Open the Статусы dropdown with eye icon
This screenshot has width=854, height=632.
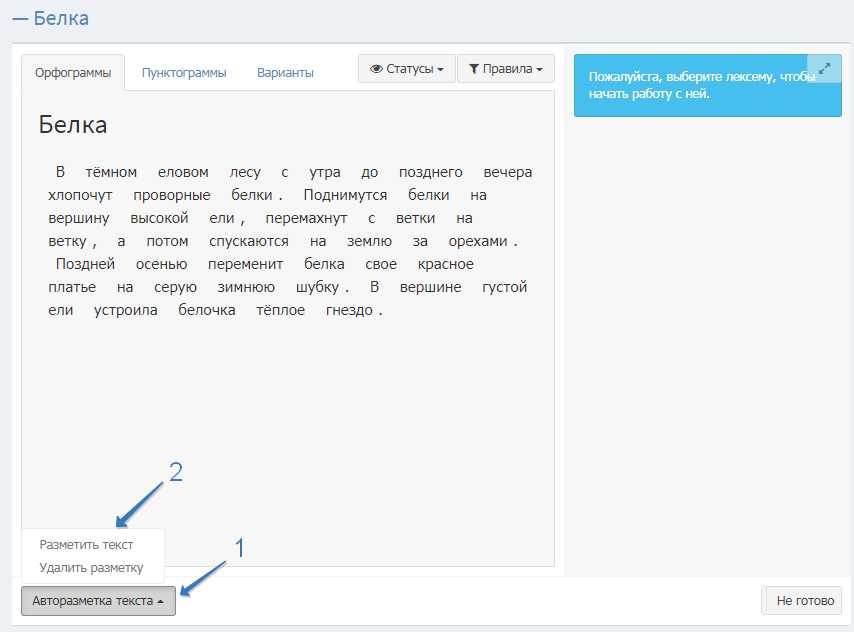tap(406, 69)
